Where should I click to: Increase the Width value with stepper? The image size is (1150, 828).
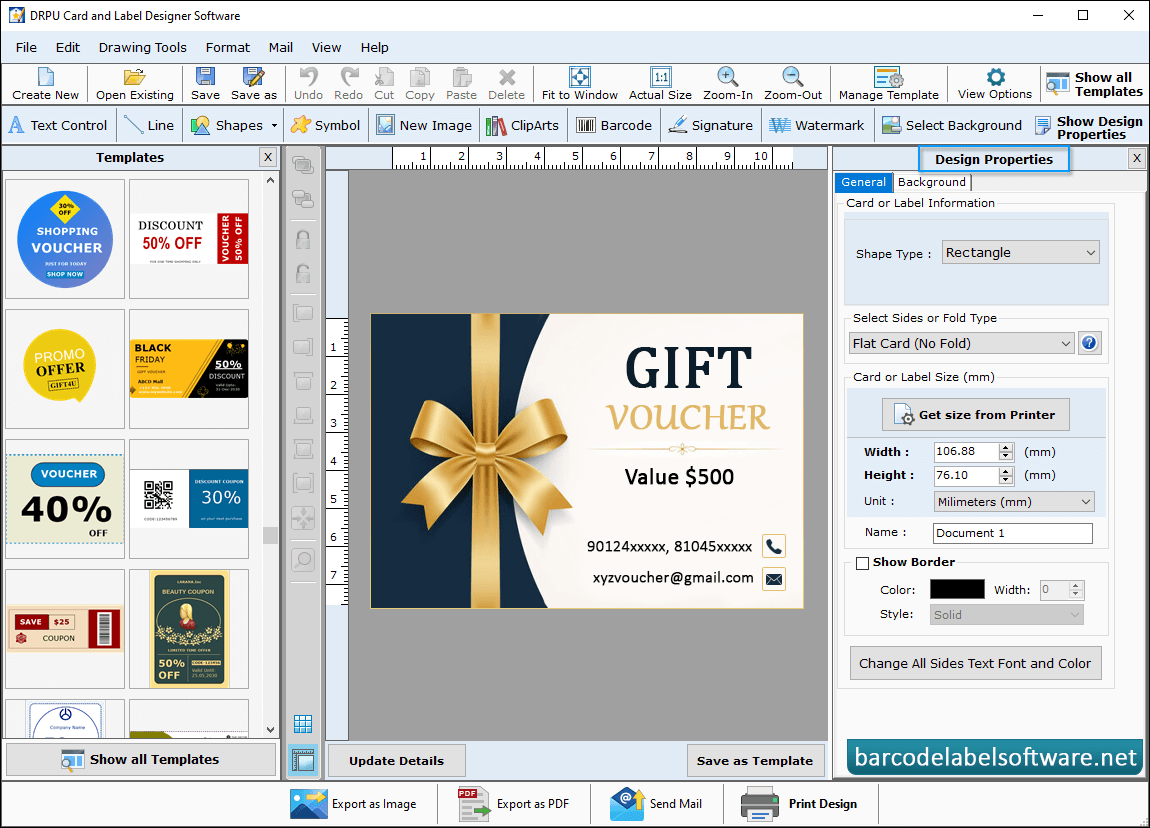(1006, 447)
